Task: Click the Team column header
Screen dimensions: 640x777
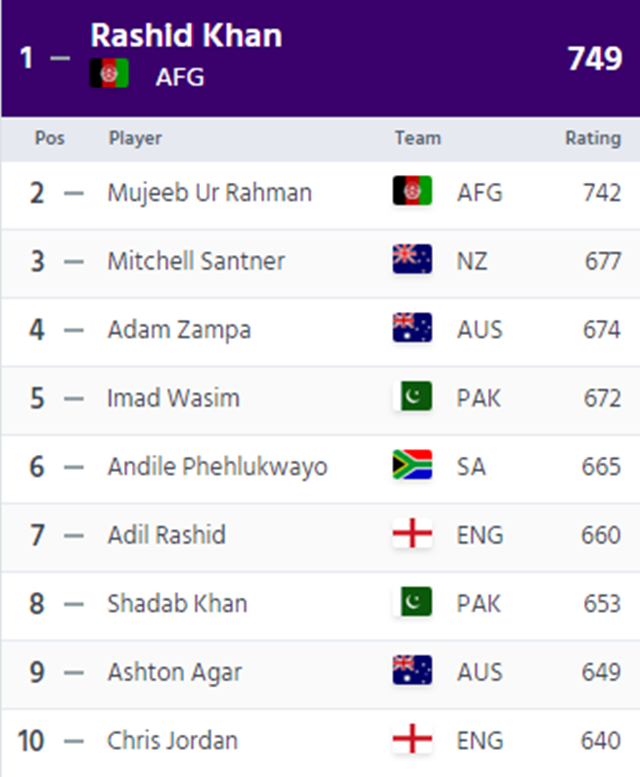Action: click(418, 138)
